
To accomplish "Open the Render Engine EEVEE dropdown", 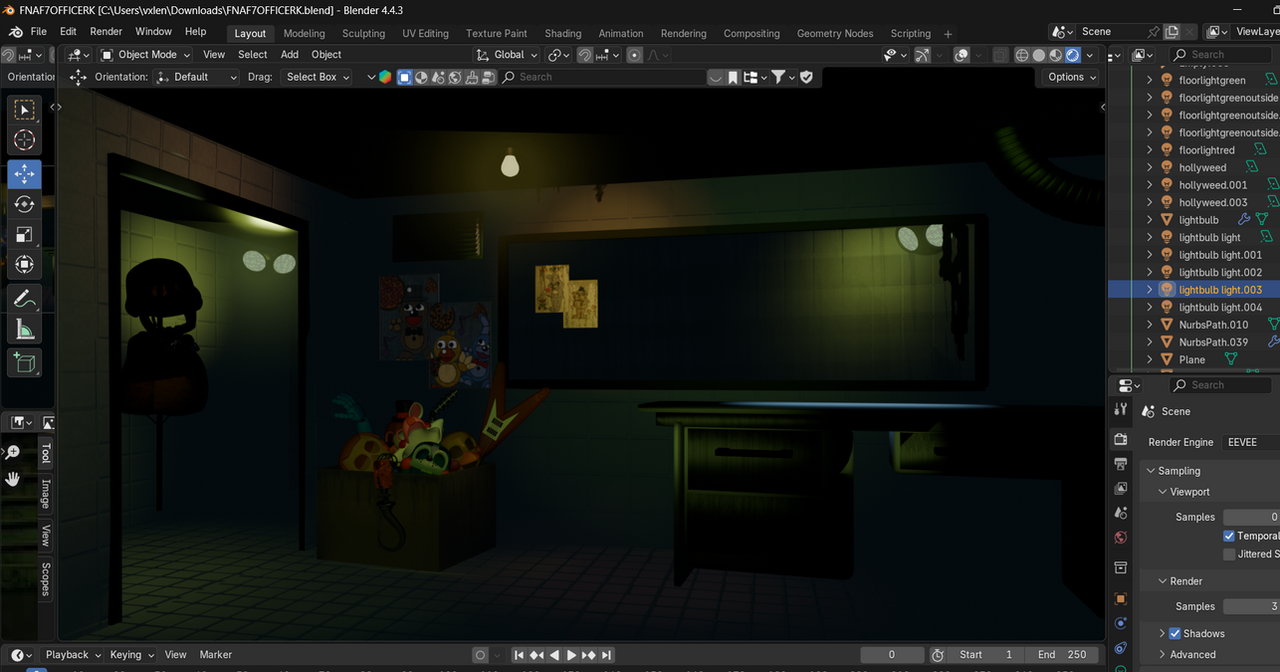I will pyautogui.click(x=1250, y=442).
